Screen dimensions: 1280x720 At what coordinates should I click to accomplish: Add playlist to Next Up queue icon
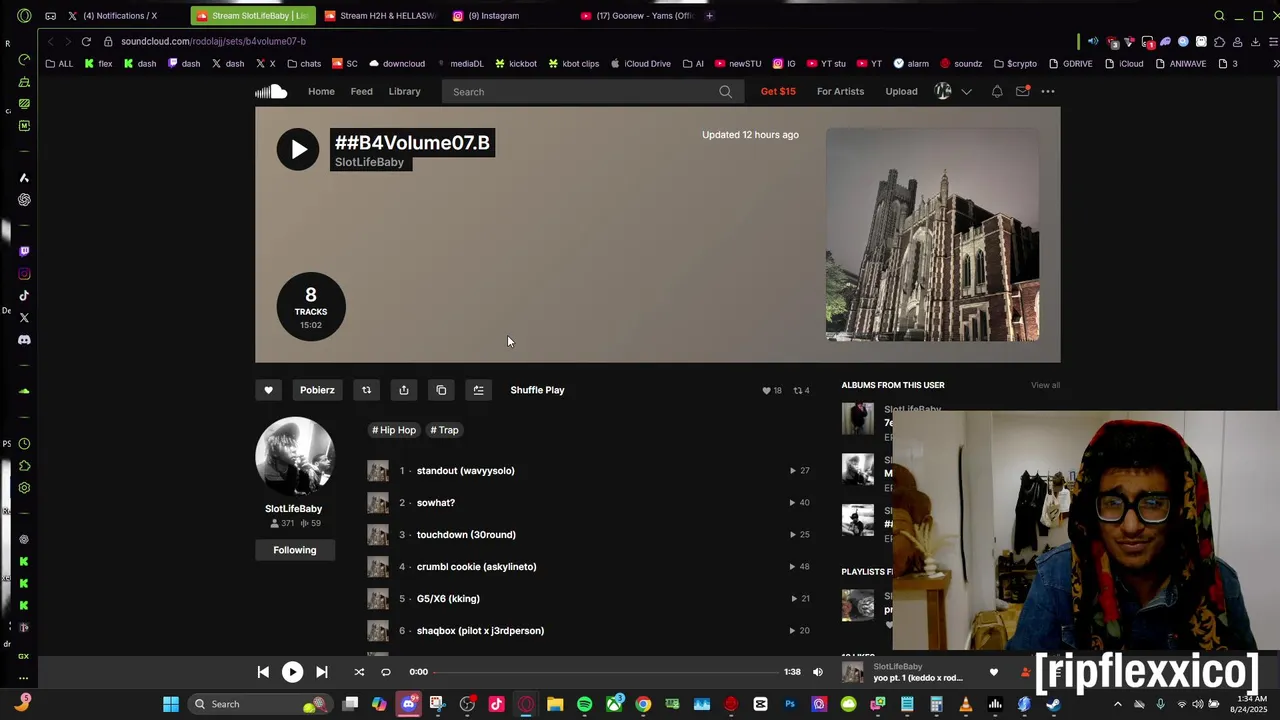[x=479, y=390]
